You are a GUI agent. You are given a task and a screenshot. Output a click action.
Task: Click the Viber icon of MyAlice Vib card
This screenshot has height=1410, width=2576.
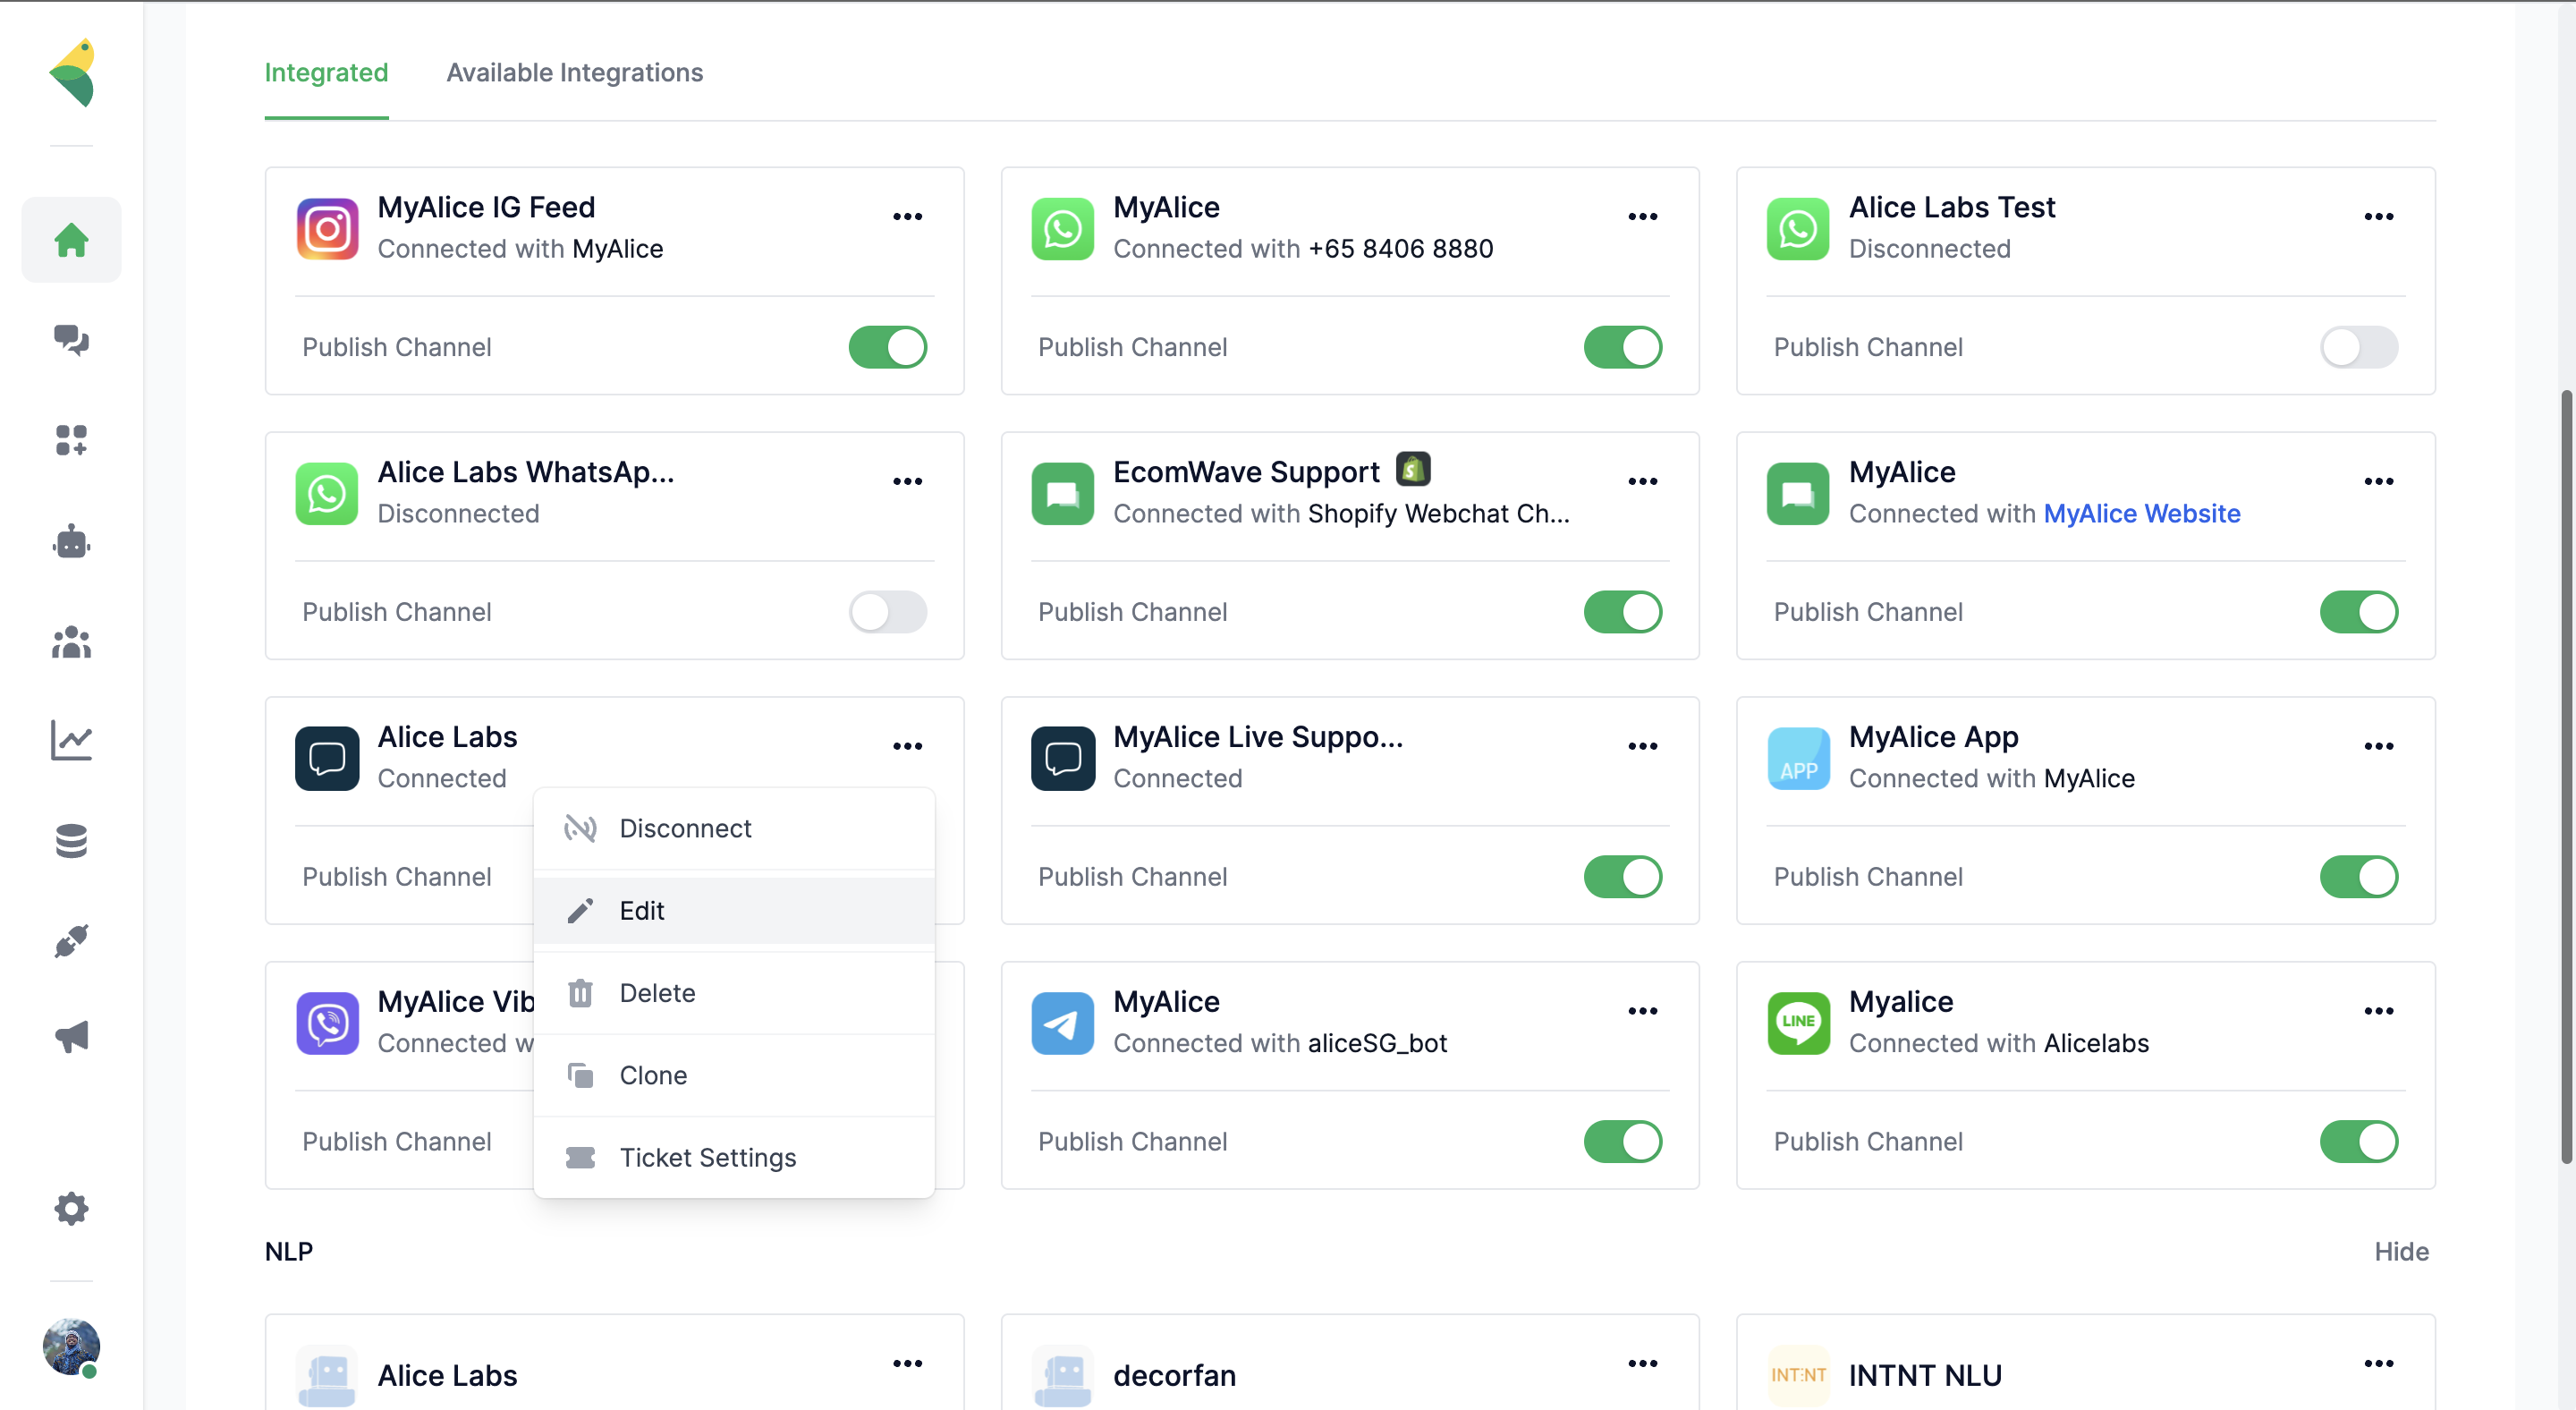coord(327,1023)
